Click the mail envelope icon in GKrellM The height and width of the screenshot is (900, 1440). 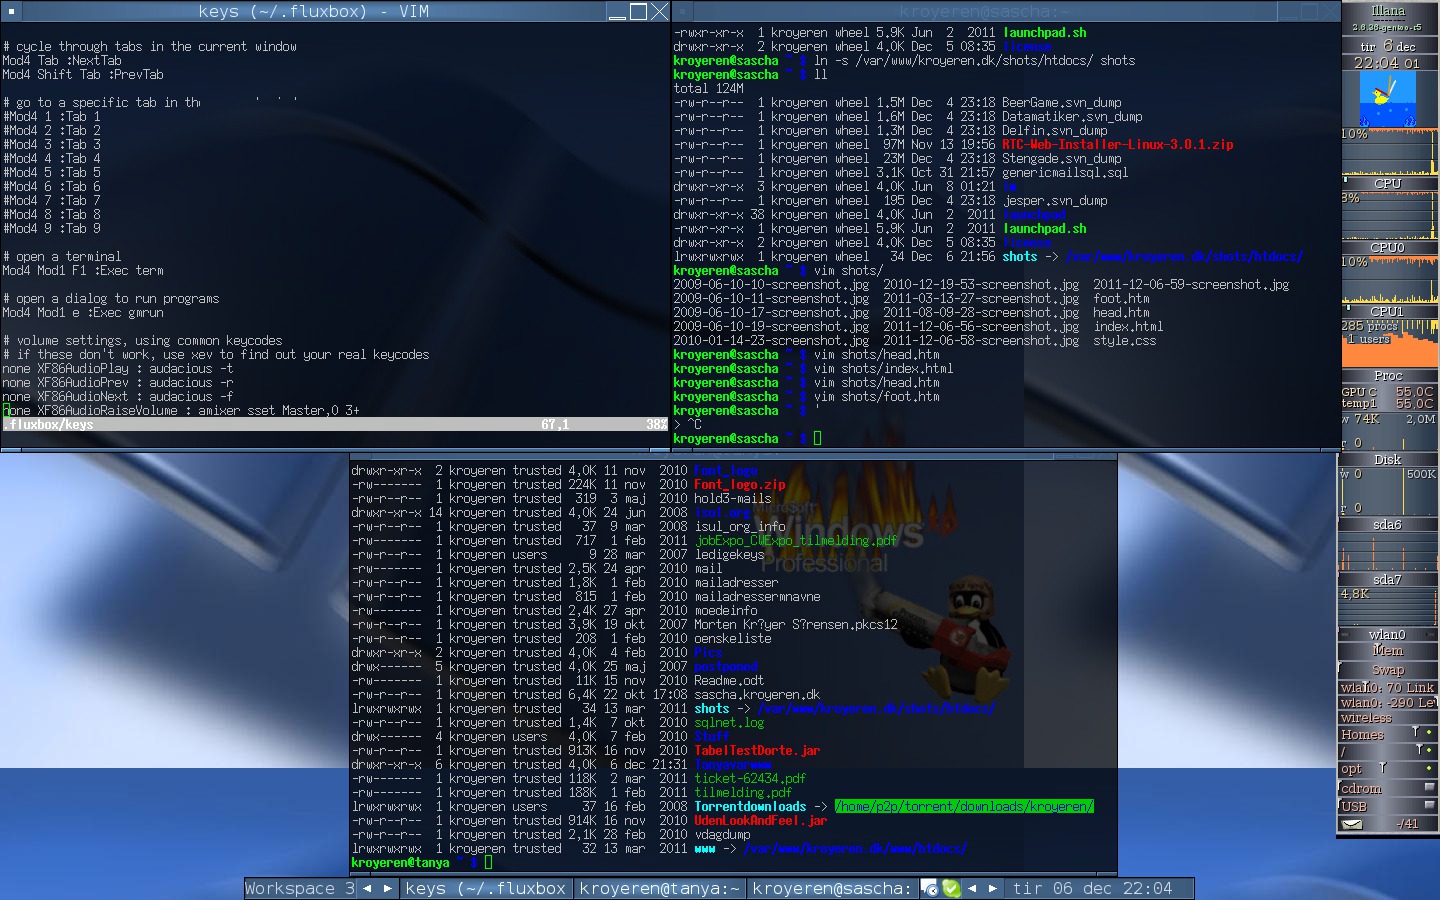coord(1352,824)
